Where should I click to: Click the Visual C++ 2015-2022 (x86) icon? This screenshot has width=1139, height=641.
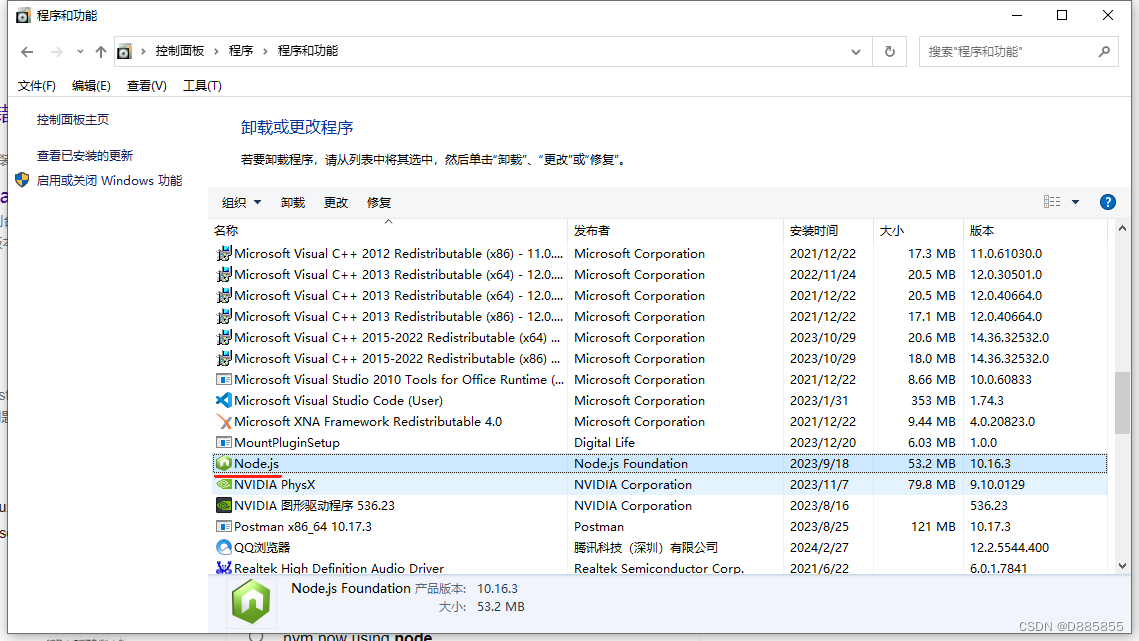coord(224,359)
